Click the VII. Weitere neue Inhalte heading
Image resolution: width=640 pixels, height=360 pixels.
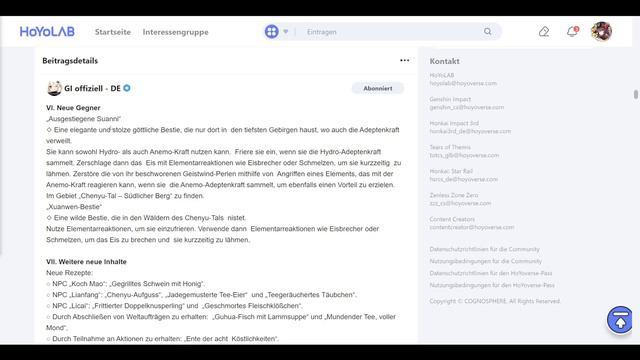[x=86, y=262]
